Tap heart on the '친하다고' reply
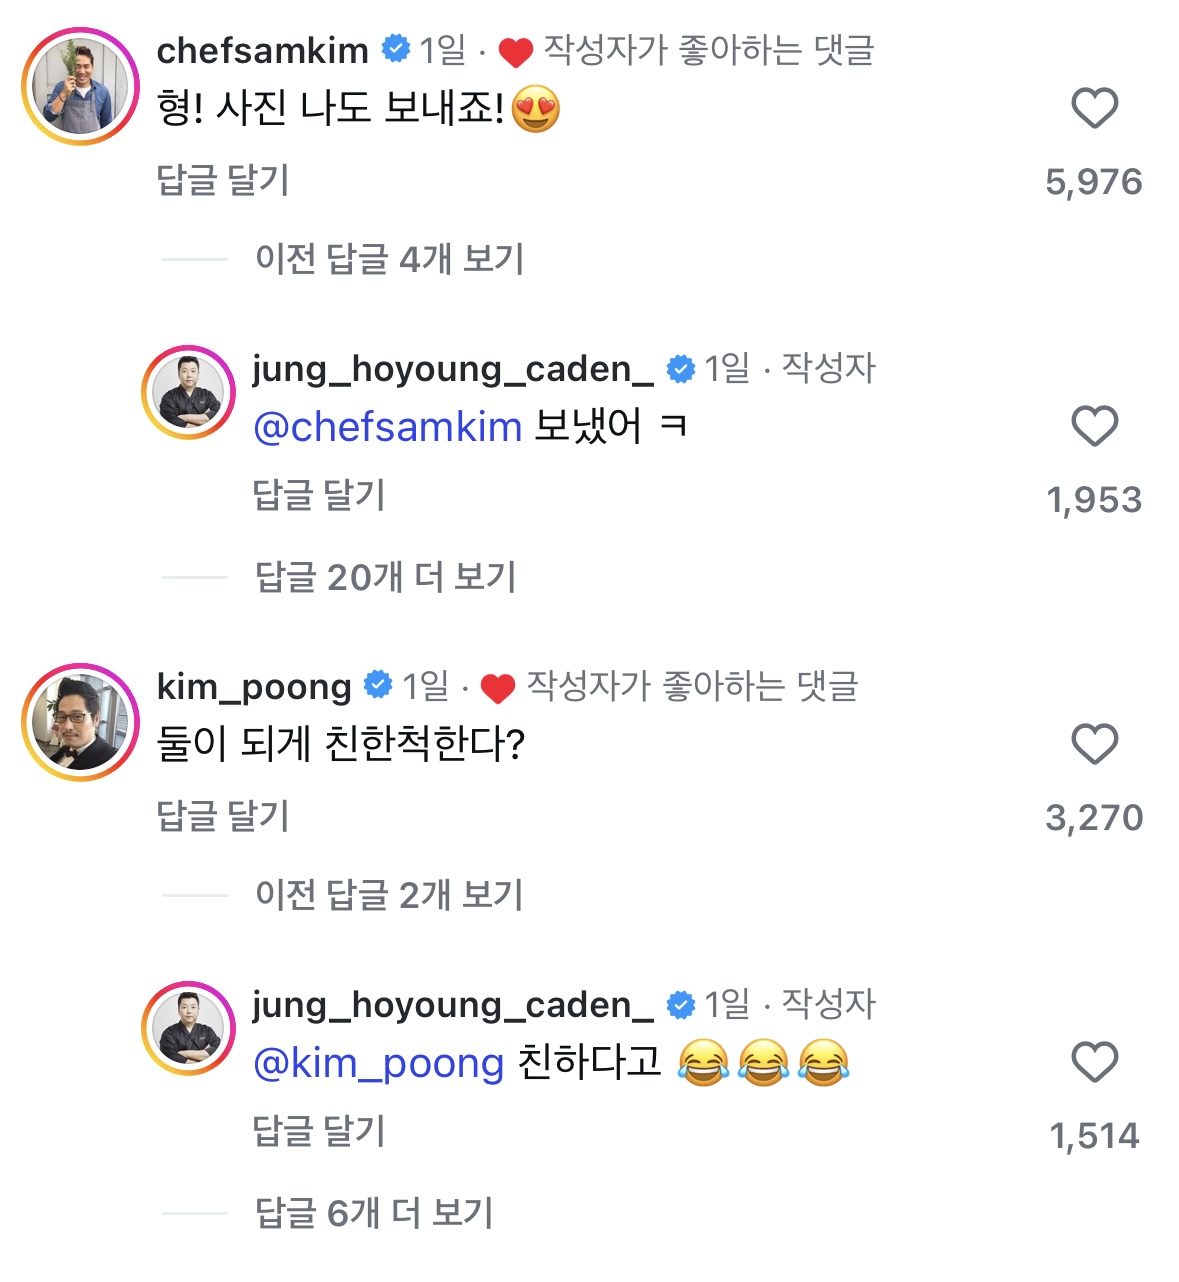1179x1282 pixels. (1094, 1062)
